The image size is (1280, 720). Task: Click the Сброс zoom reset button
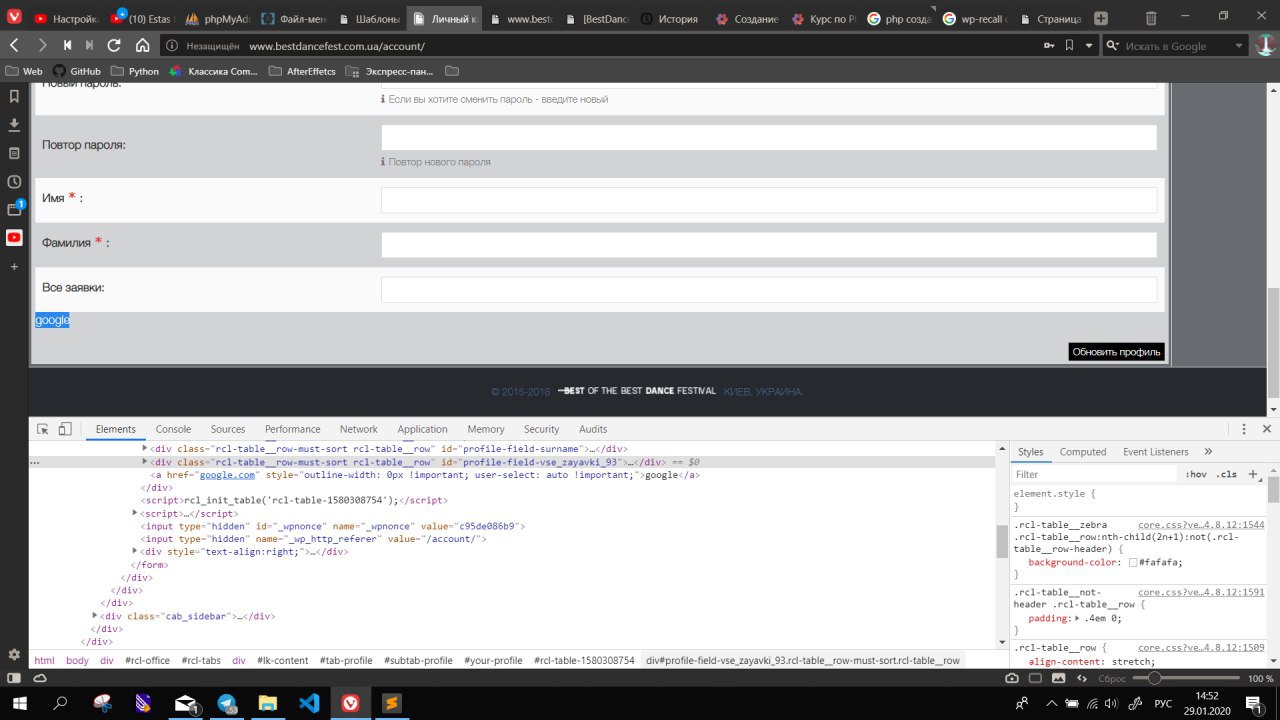coord(1112,678)
